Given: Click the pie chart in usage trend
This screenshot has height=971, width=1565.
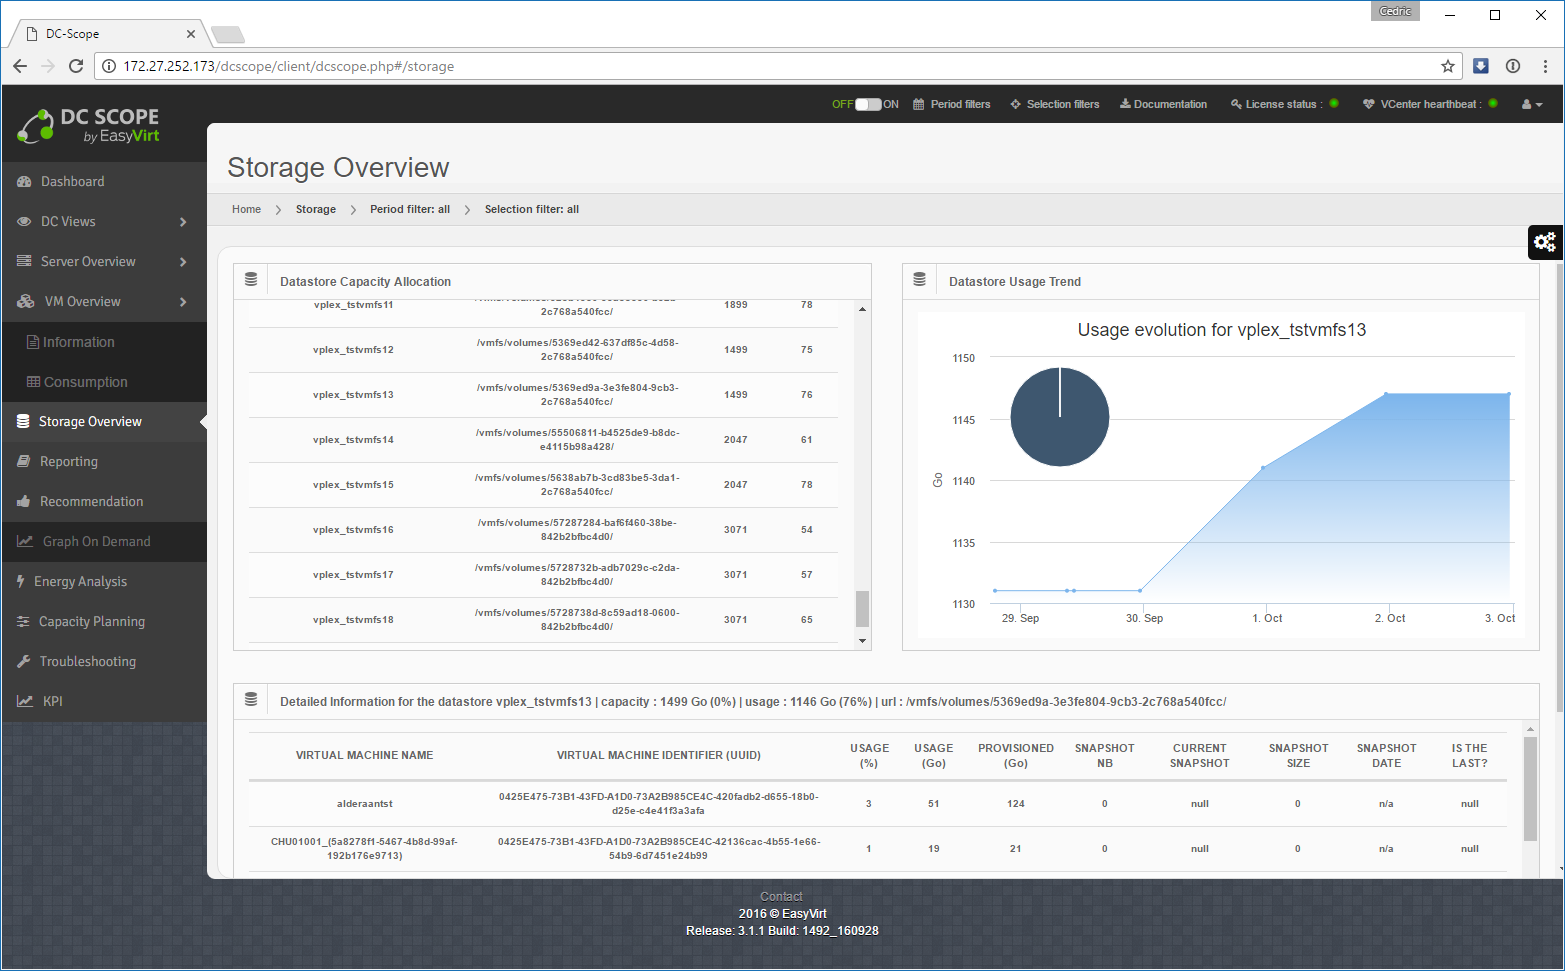Looking at the screenshot, I should pyautogui.click(x=1059, y=417).
